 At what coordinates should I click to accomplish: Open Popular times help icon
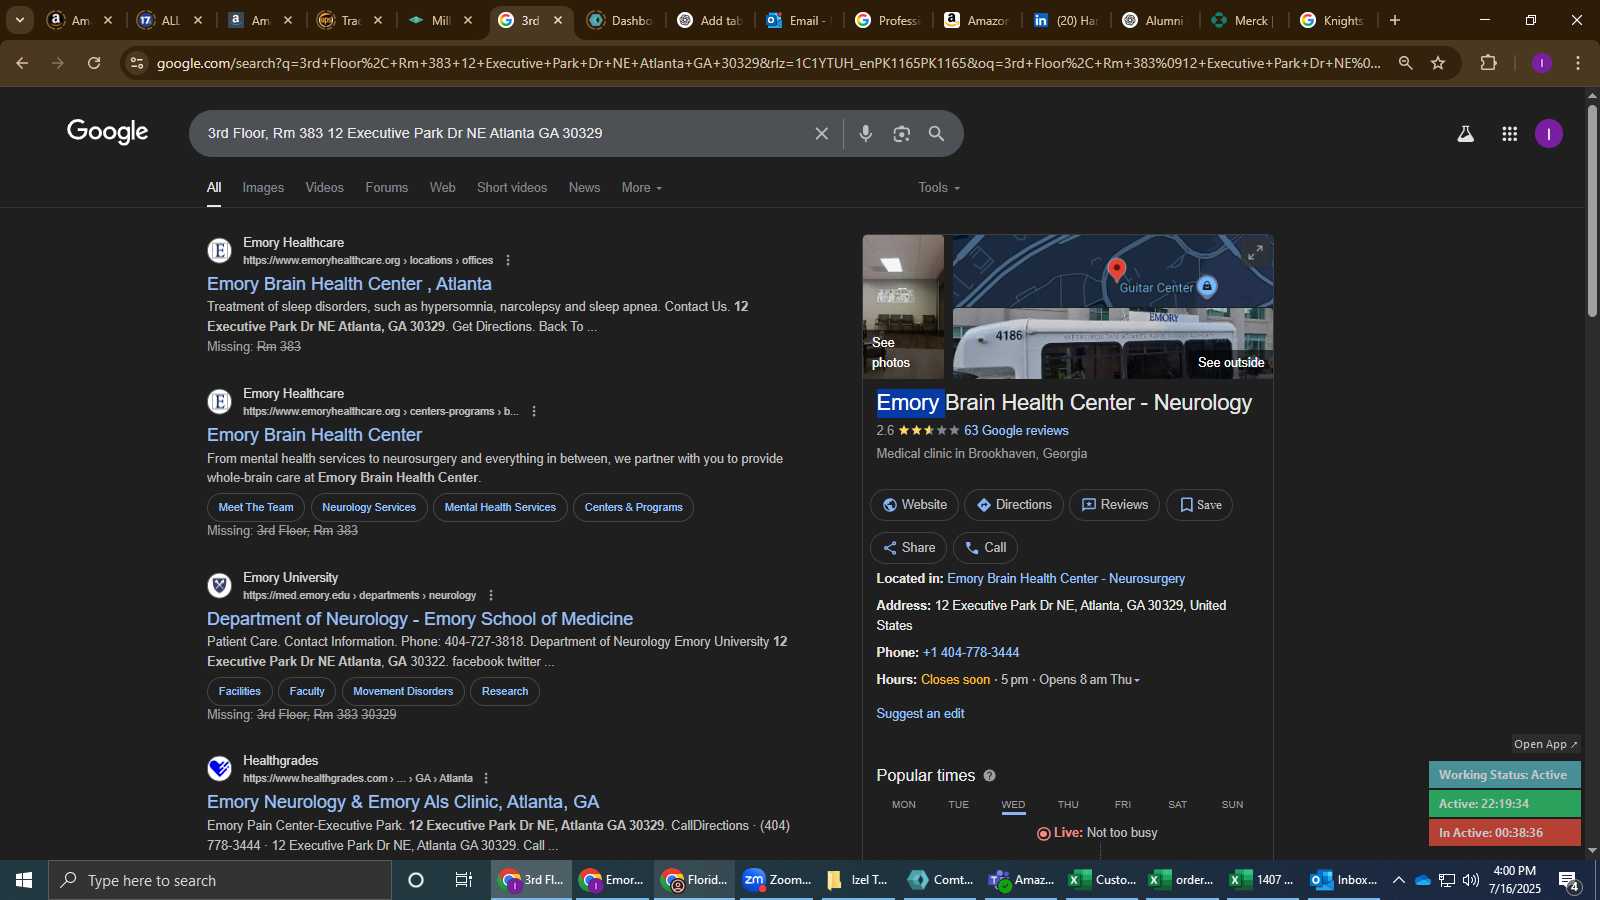[x=989, y=776]
